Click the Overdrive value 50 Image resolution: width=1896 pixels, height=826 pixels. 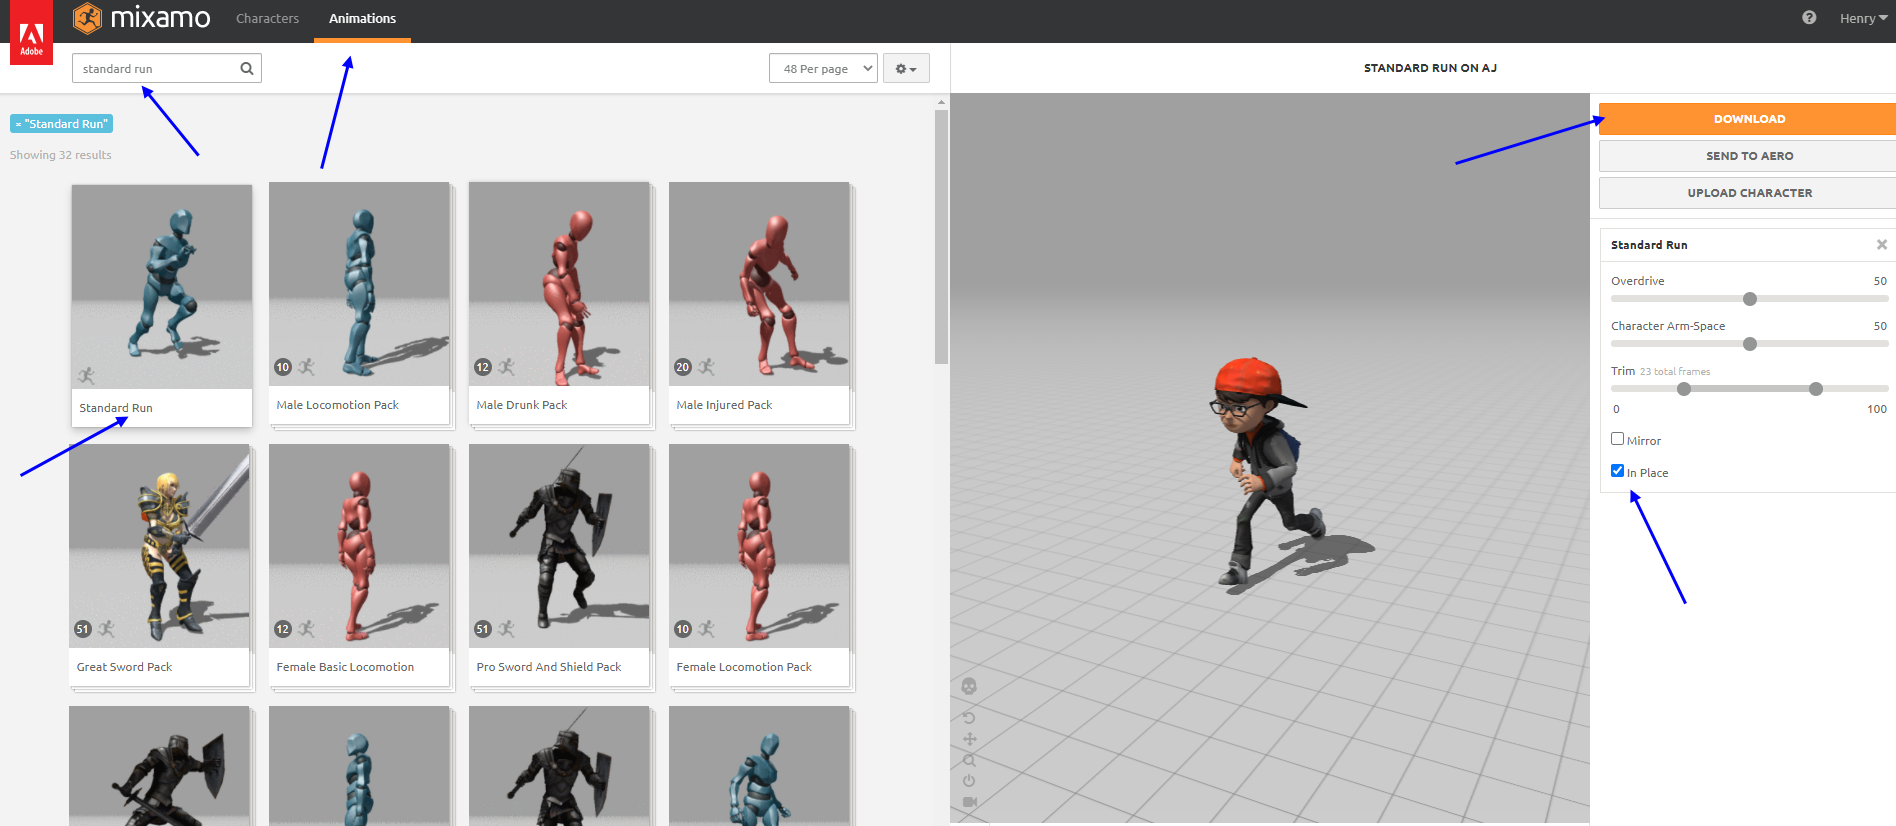(1880, 281)
